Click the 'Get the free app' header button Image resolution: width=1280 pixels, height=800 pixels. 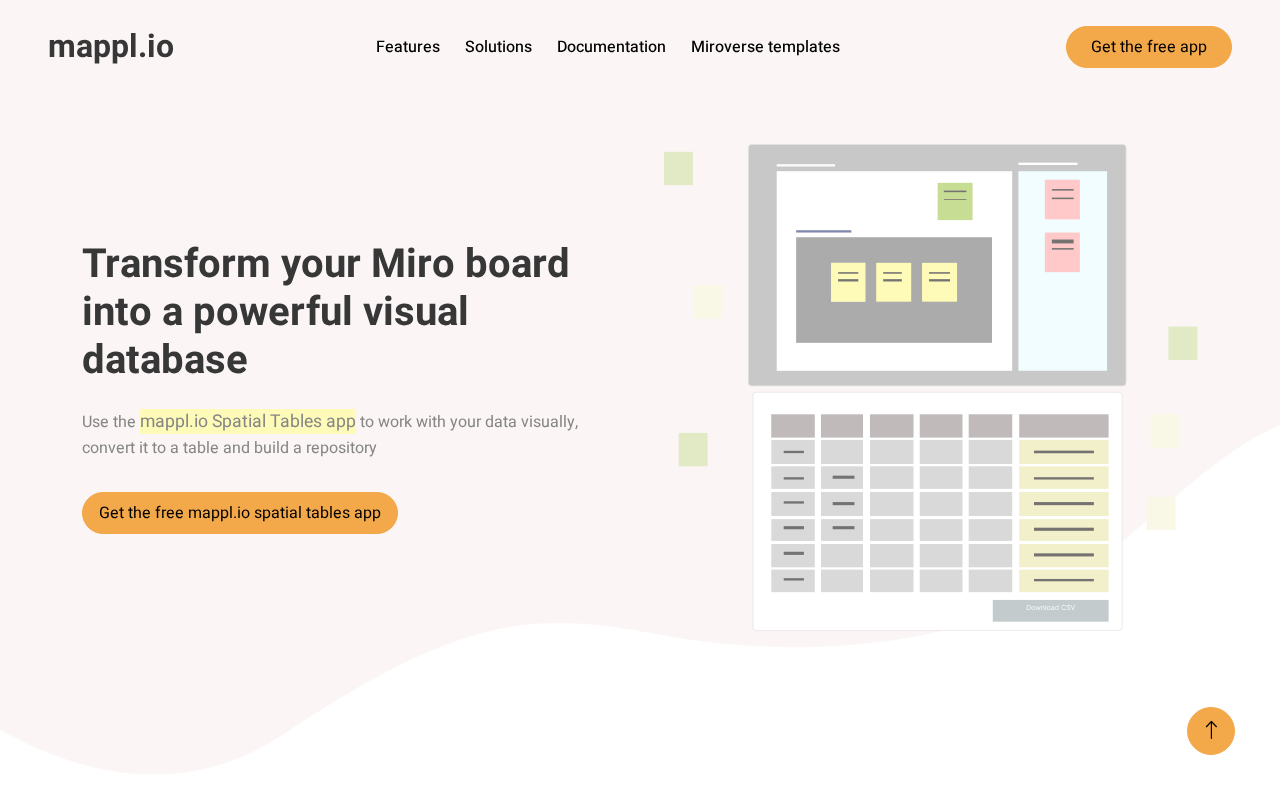coord(1149,47)
